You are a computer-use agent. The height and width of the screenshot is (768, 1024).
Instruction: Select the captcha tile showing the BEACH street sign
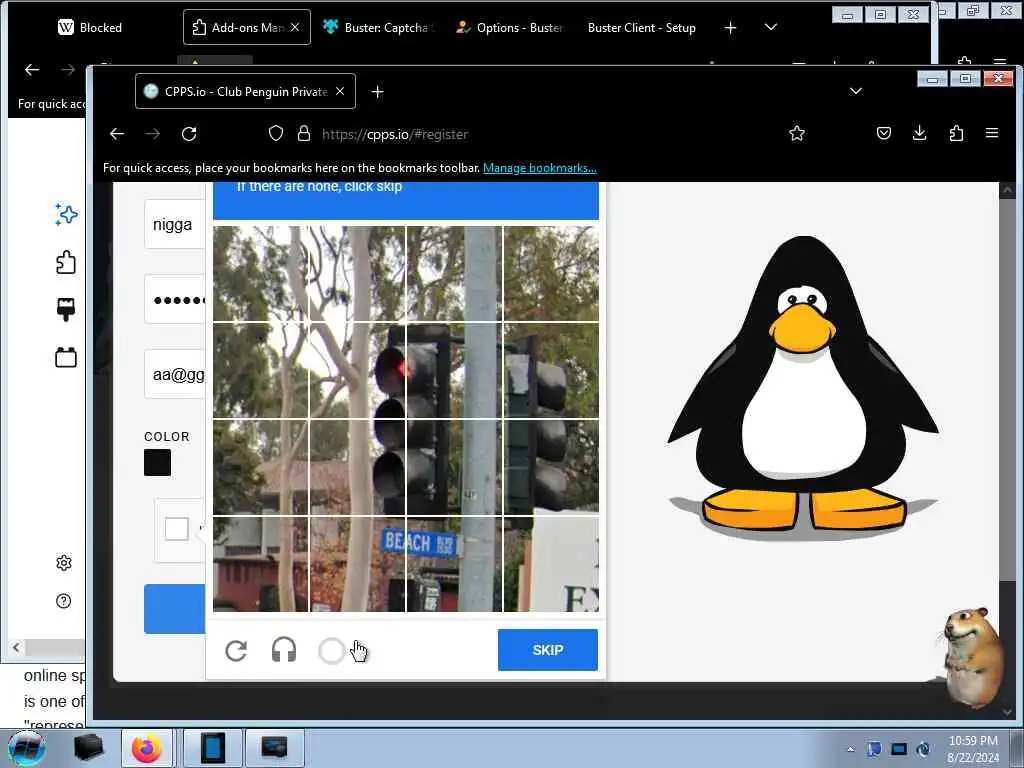(x=455, y=564)
